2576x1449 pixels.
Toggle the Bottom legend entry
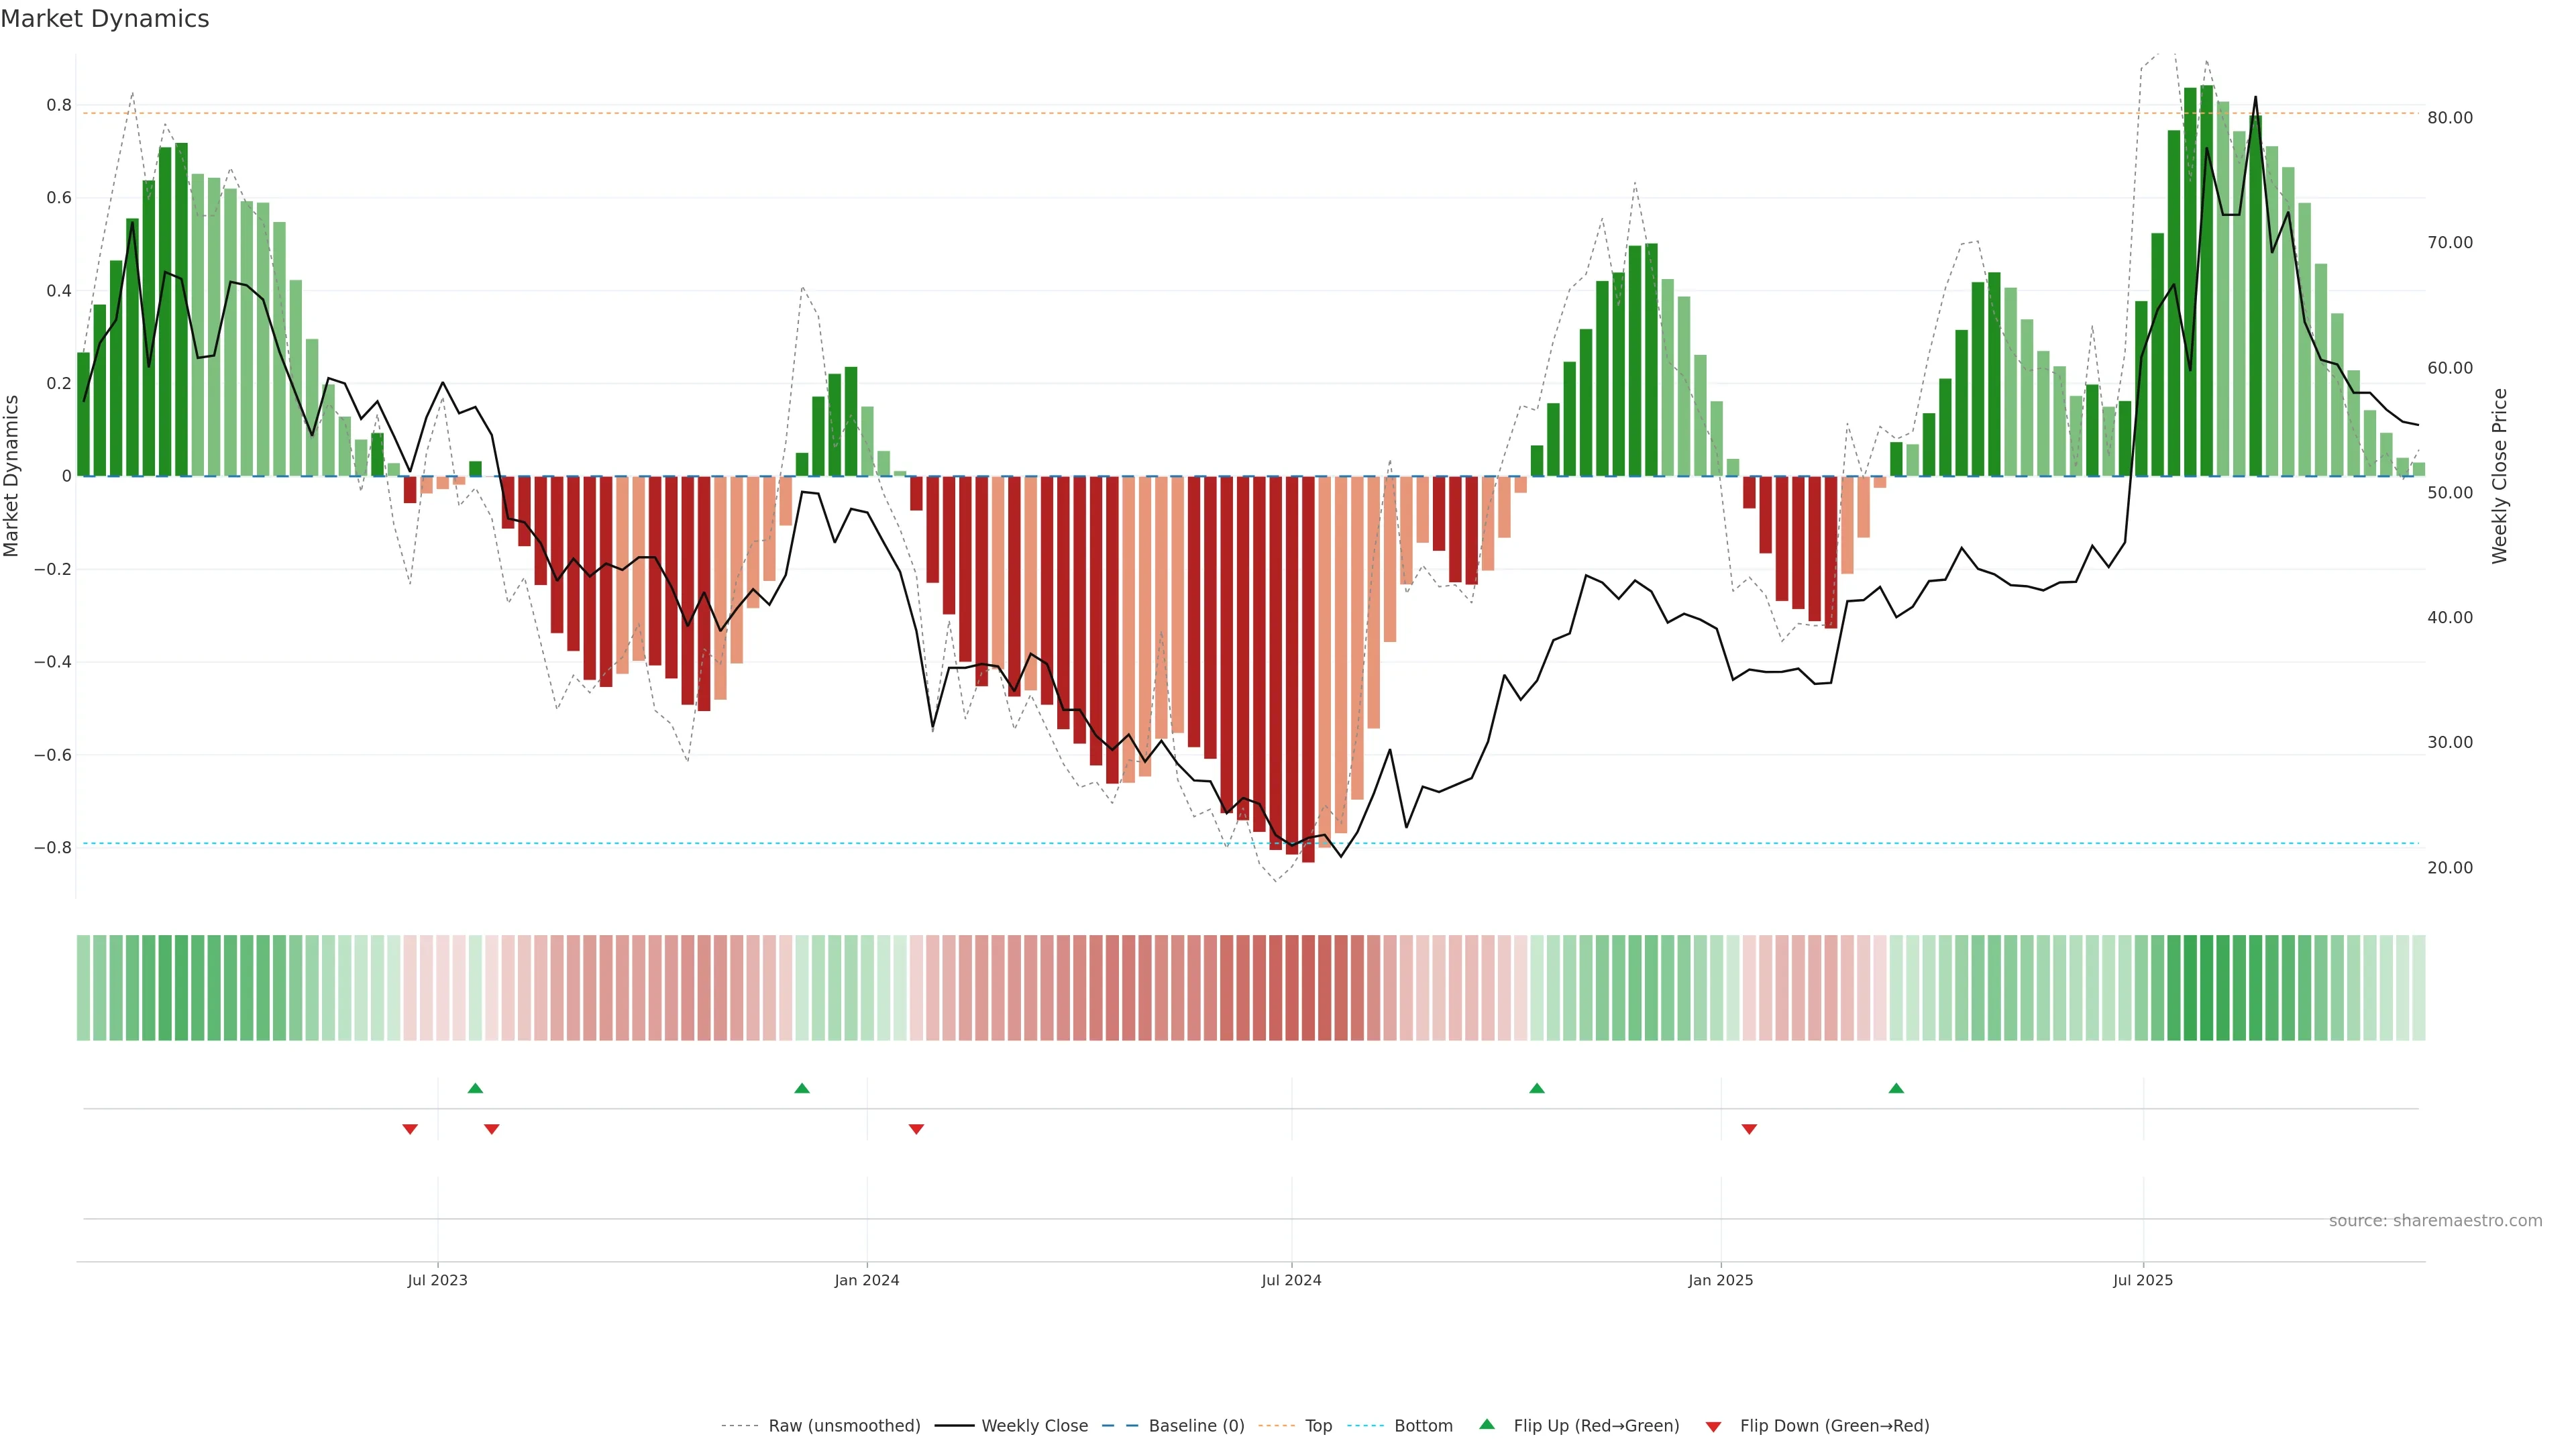[1423, 1426]
